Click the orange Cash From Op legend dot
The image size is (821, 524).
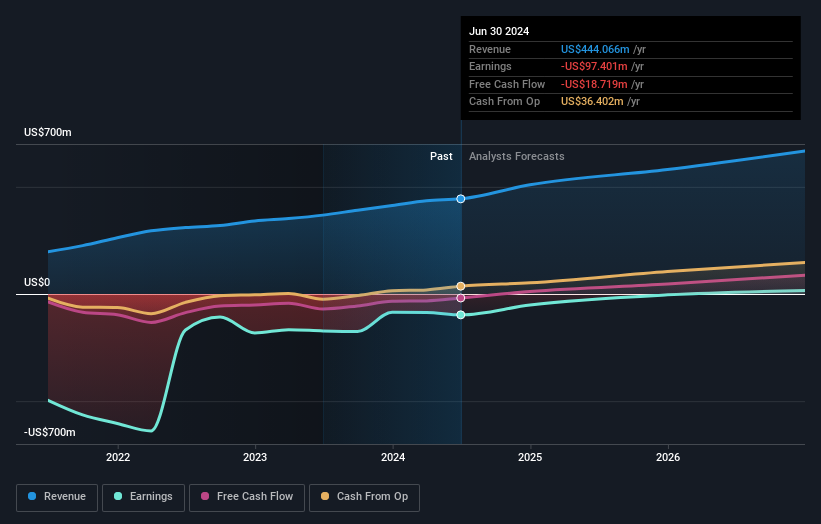325,496
